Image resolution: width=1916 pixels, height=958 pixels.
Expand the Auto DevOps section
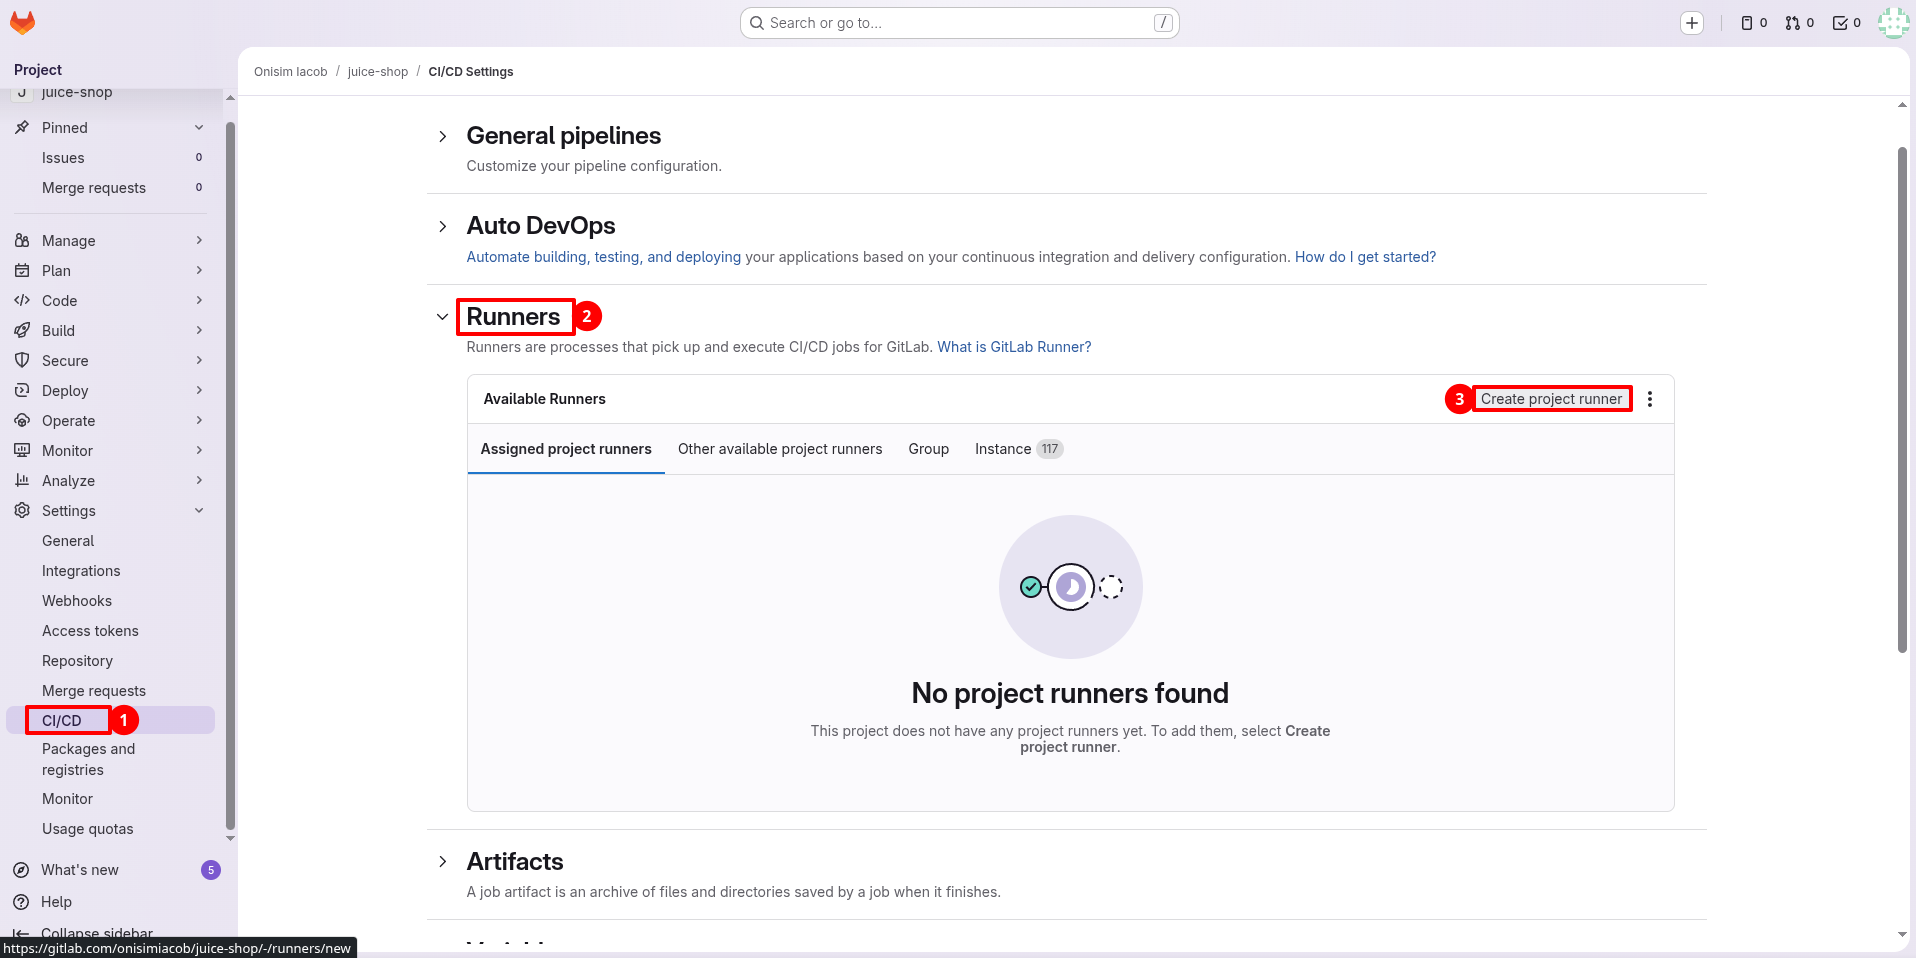click(x=443, y=227)
